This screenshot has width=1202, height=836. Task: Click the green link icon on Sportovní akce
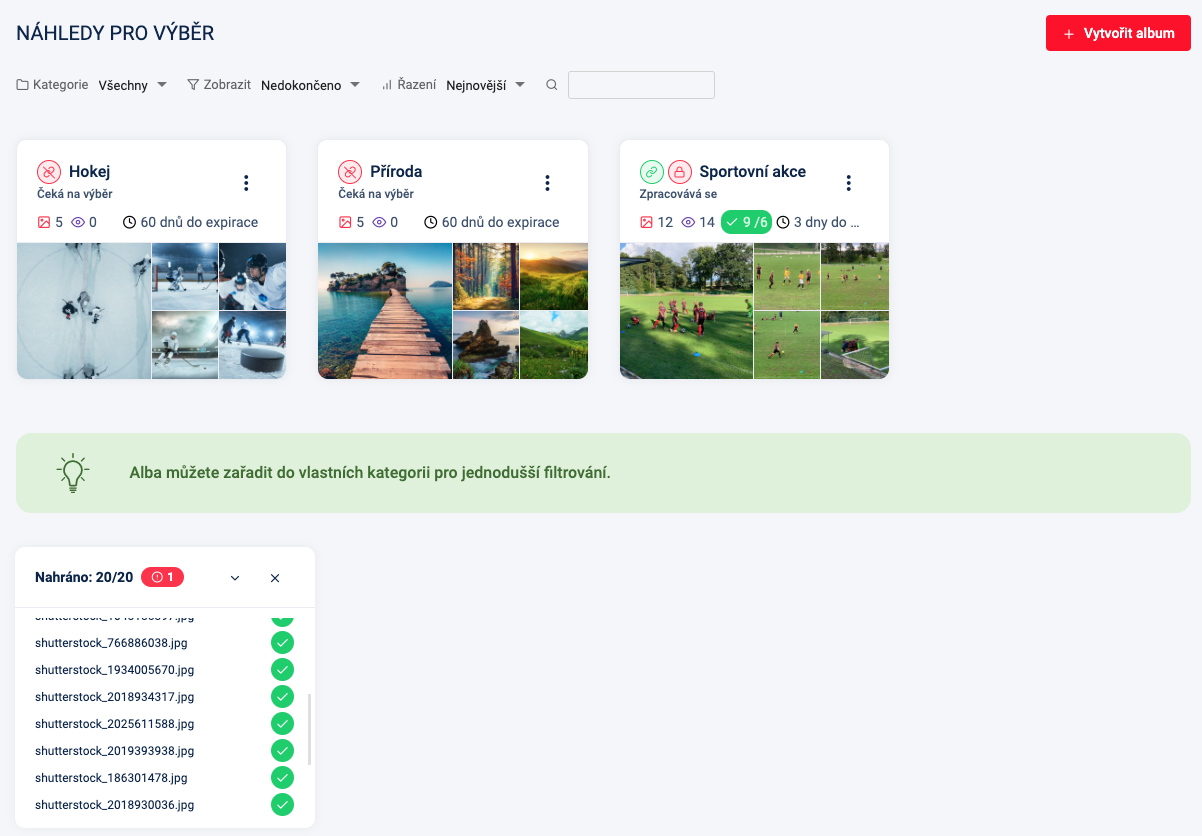coord(652,172)
